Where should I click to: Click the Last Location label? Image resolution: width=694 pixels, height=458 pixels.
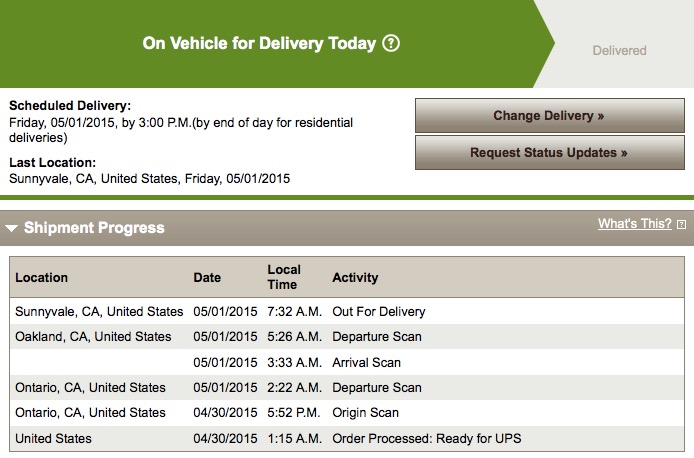52,162
